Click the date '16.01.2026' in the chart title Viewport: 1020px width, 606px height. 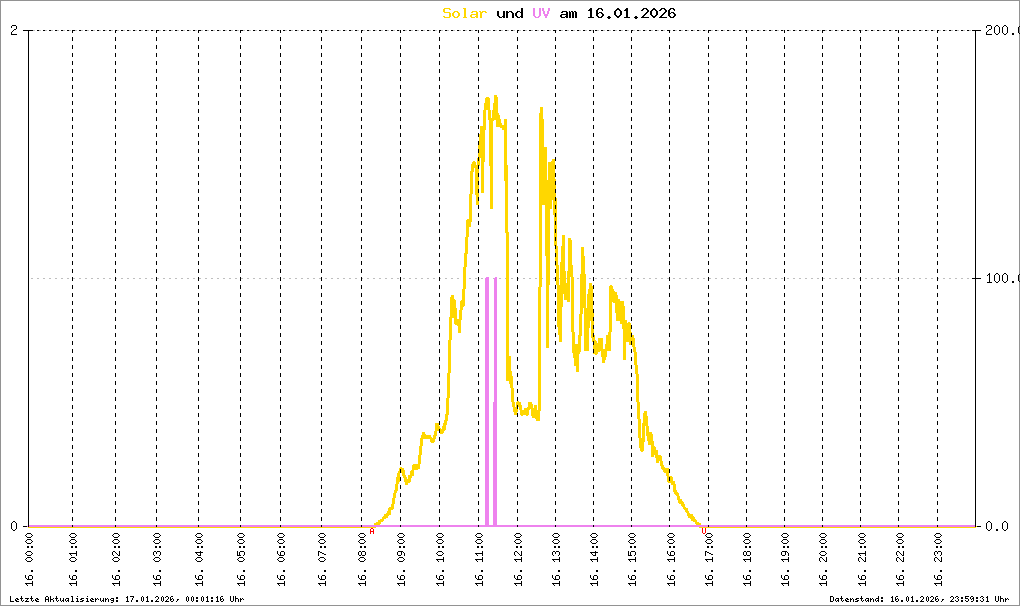tap(631, 13)
